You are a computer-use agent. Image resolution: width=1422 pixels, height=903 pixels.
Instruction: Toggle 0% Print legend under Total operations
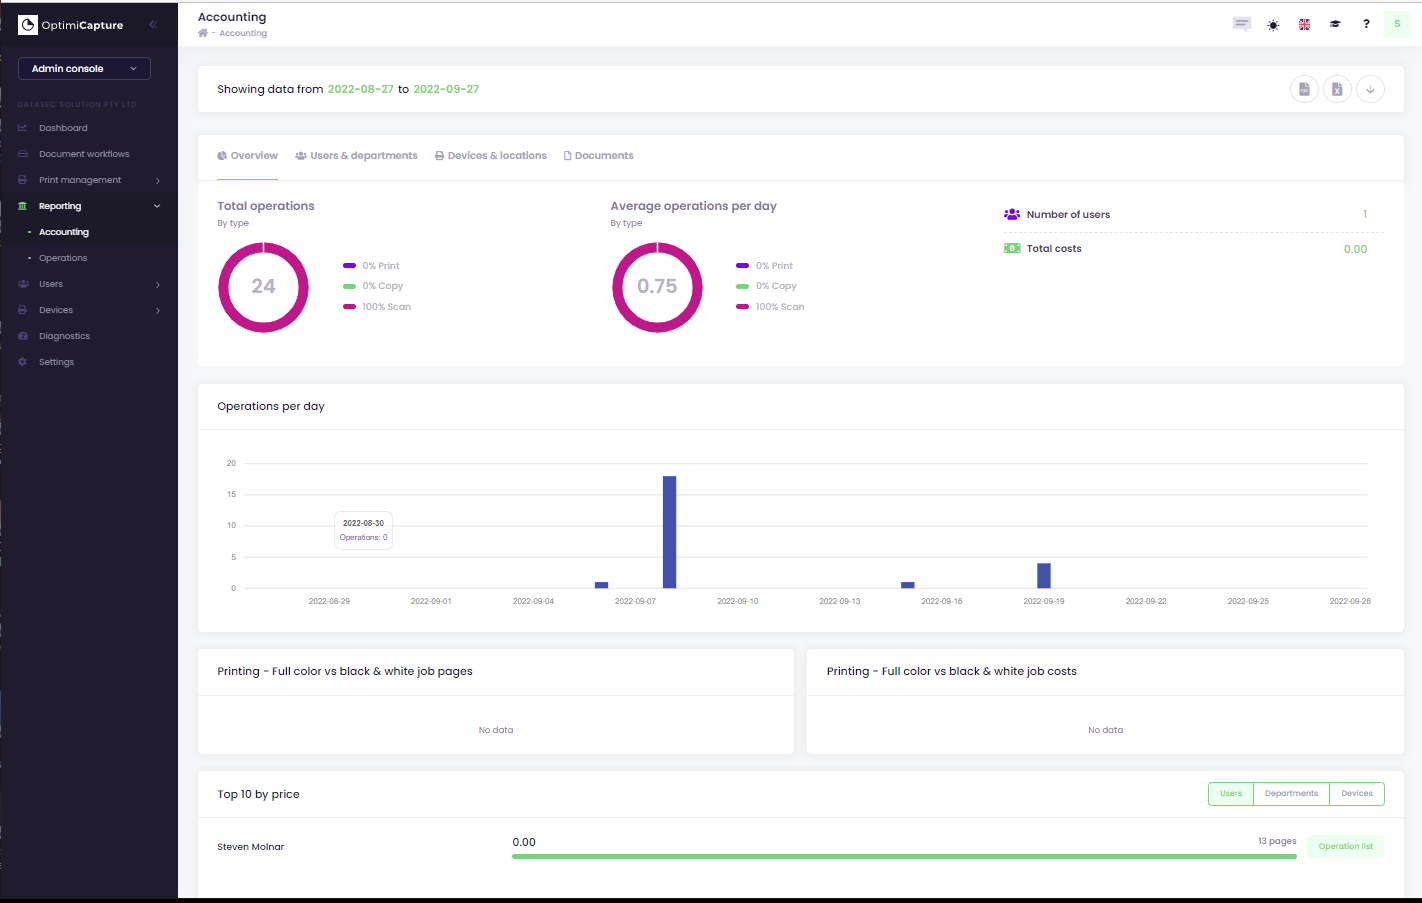tap(371, 266)
